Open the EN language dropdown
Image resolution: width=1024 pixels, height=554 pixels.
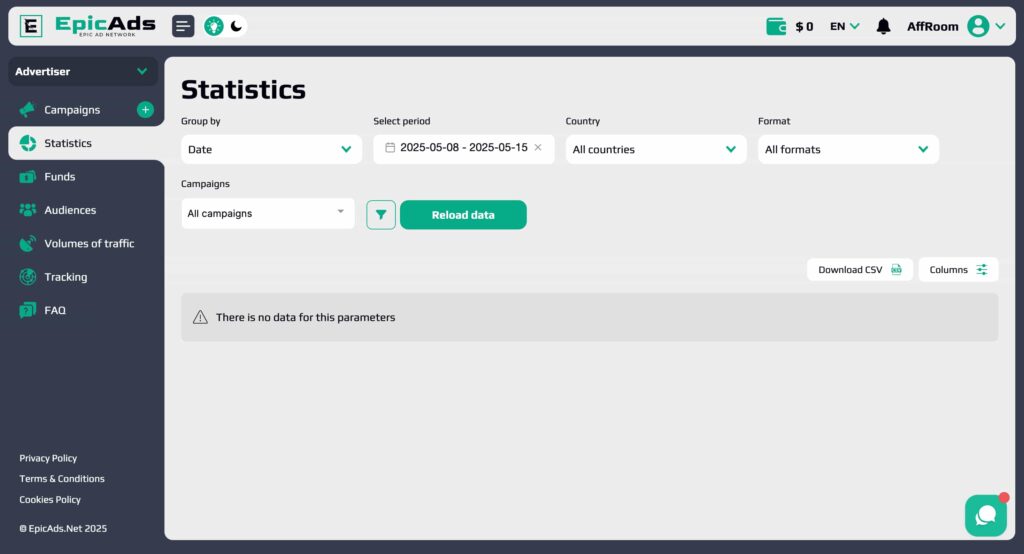[x=844, y=26]
